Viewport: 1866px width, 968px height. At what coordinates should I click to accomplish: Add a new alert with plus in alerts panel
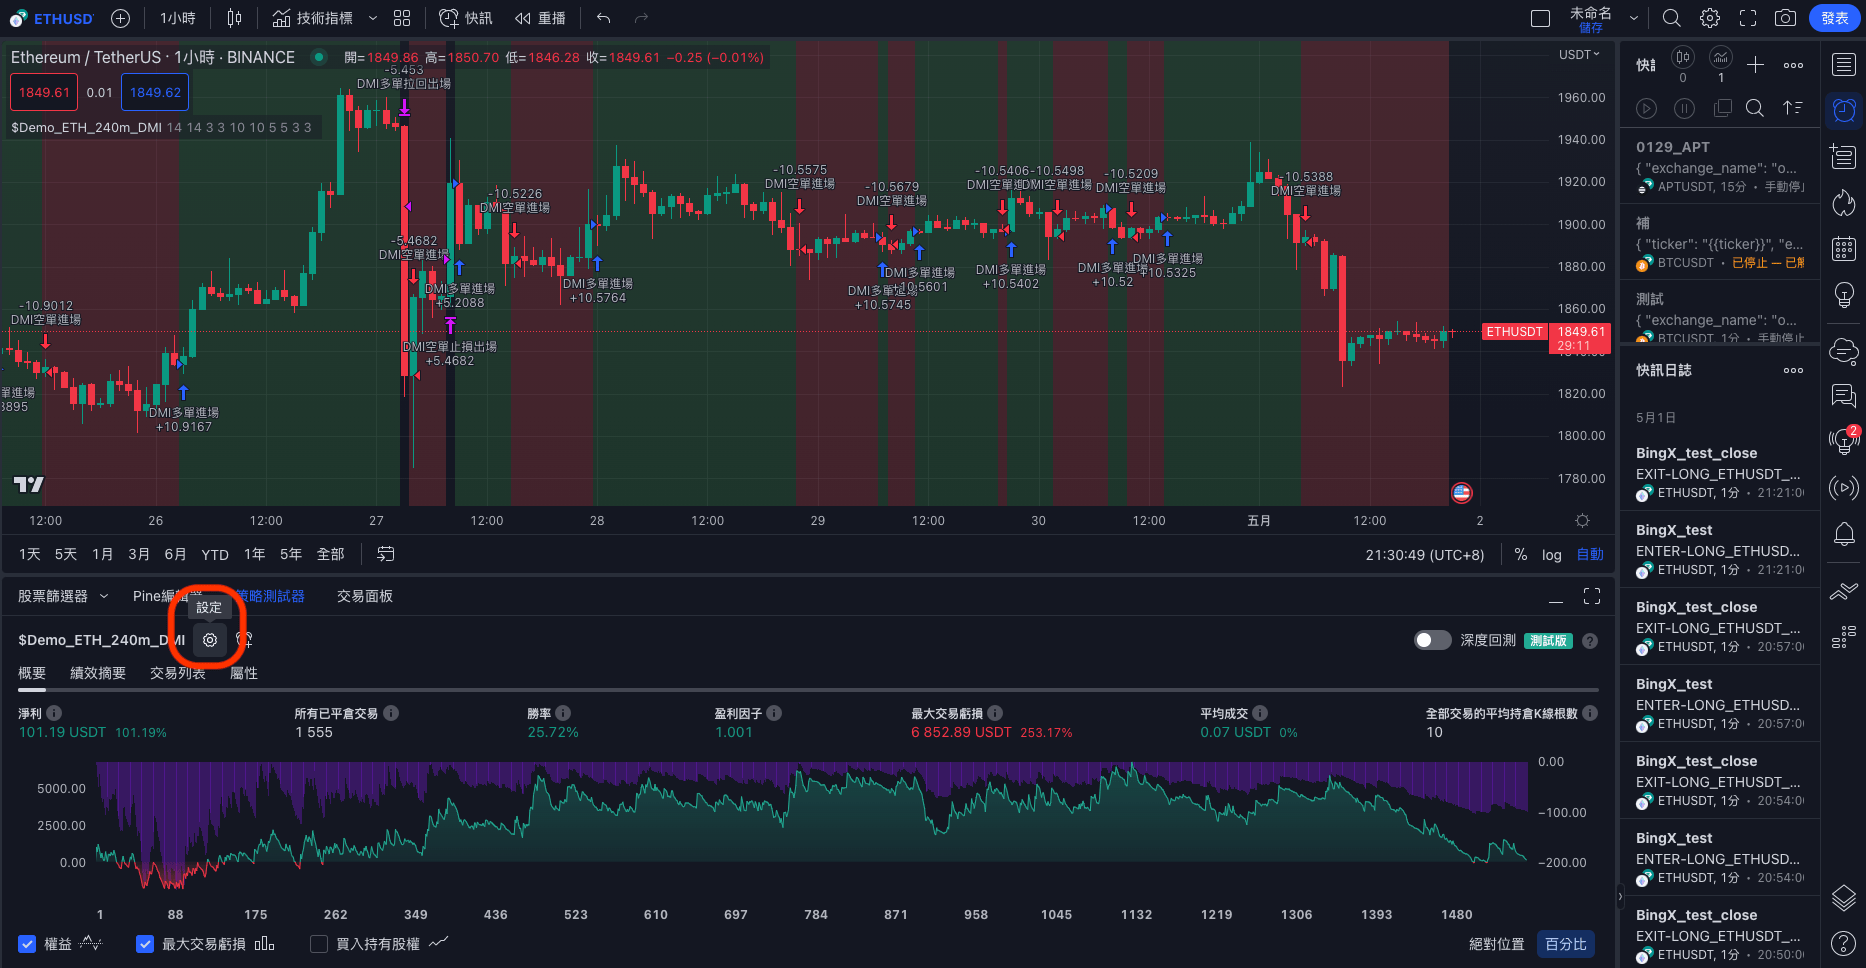[x=1755, y=65]
